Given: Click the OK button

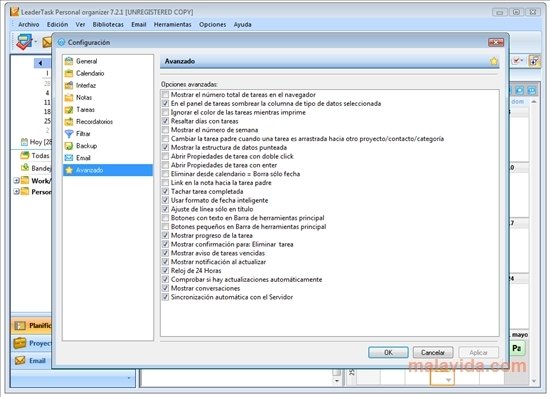Looking at the screenshot, I should tap(388, 352).
